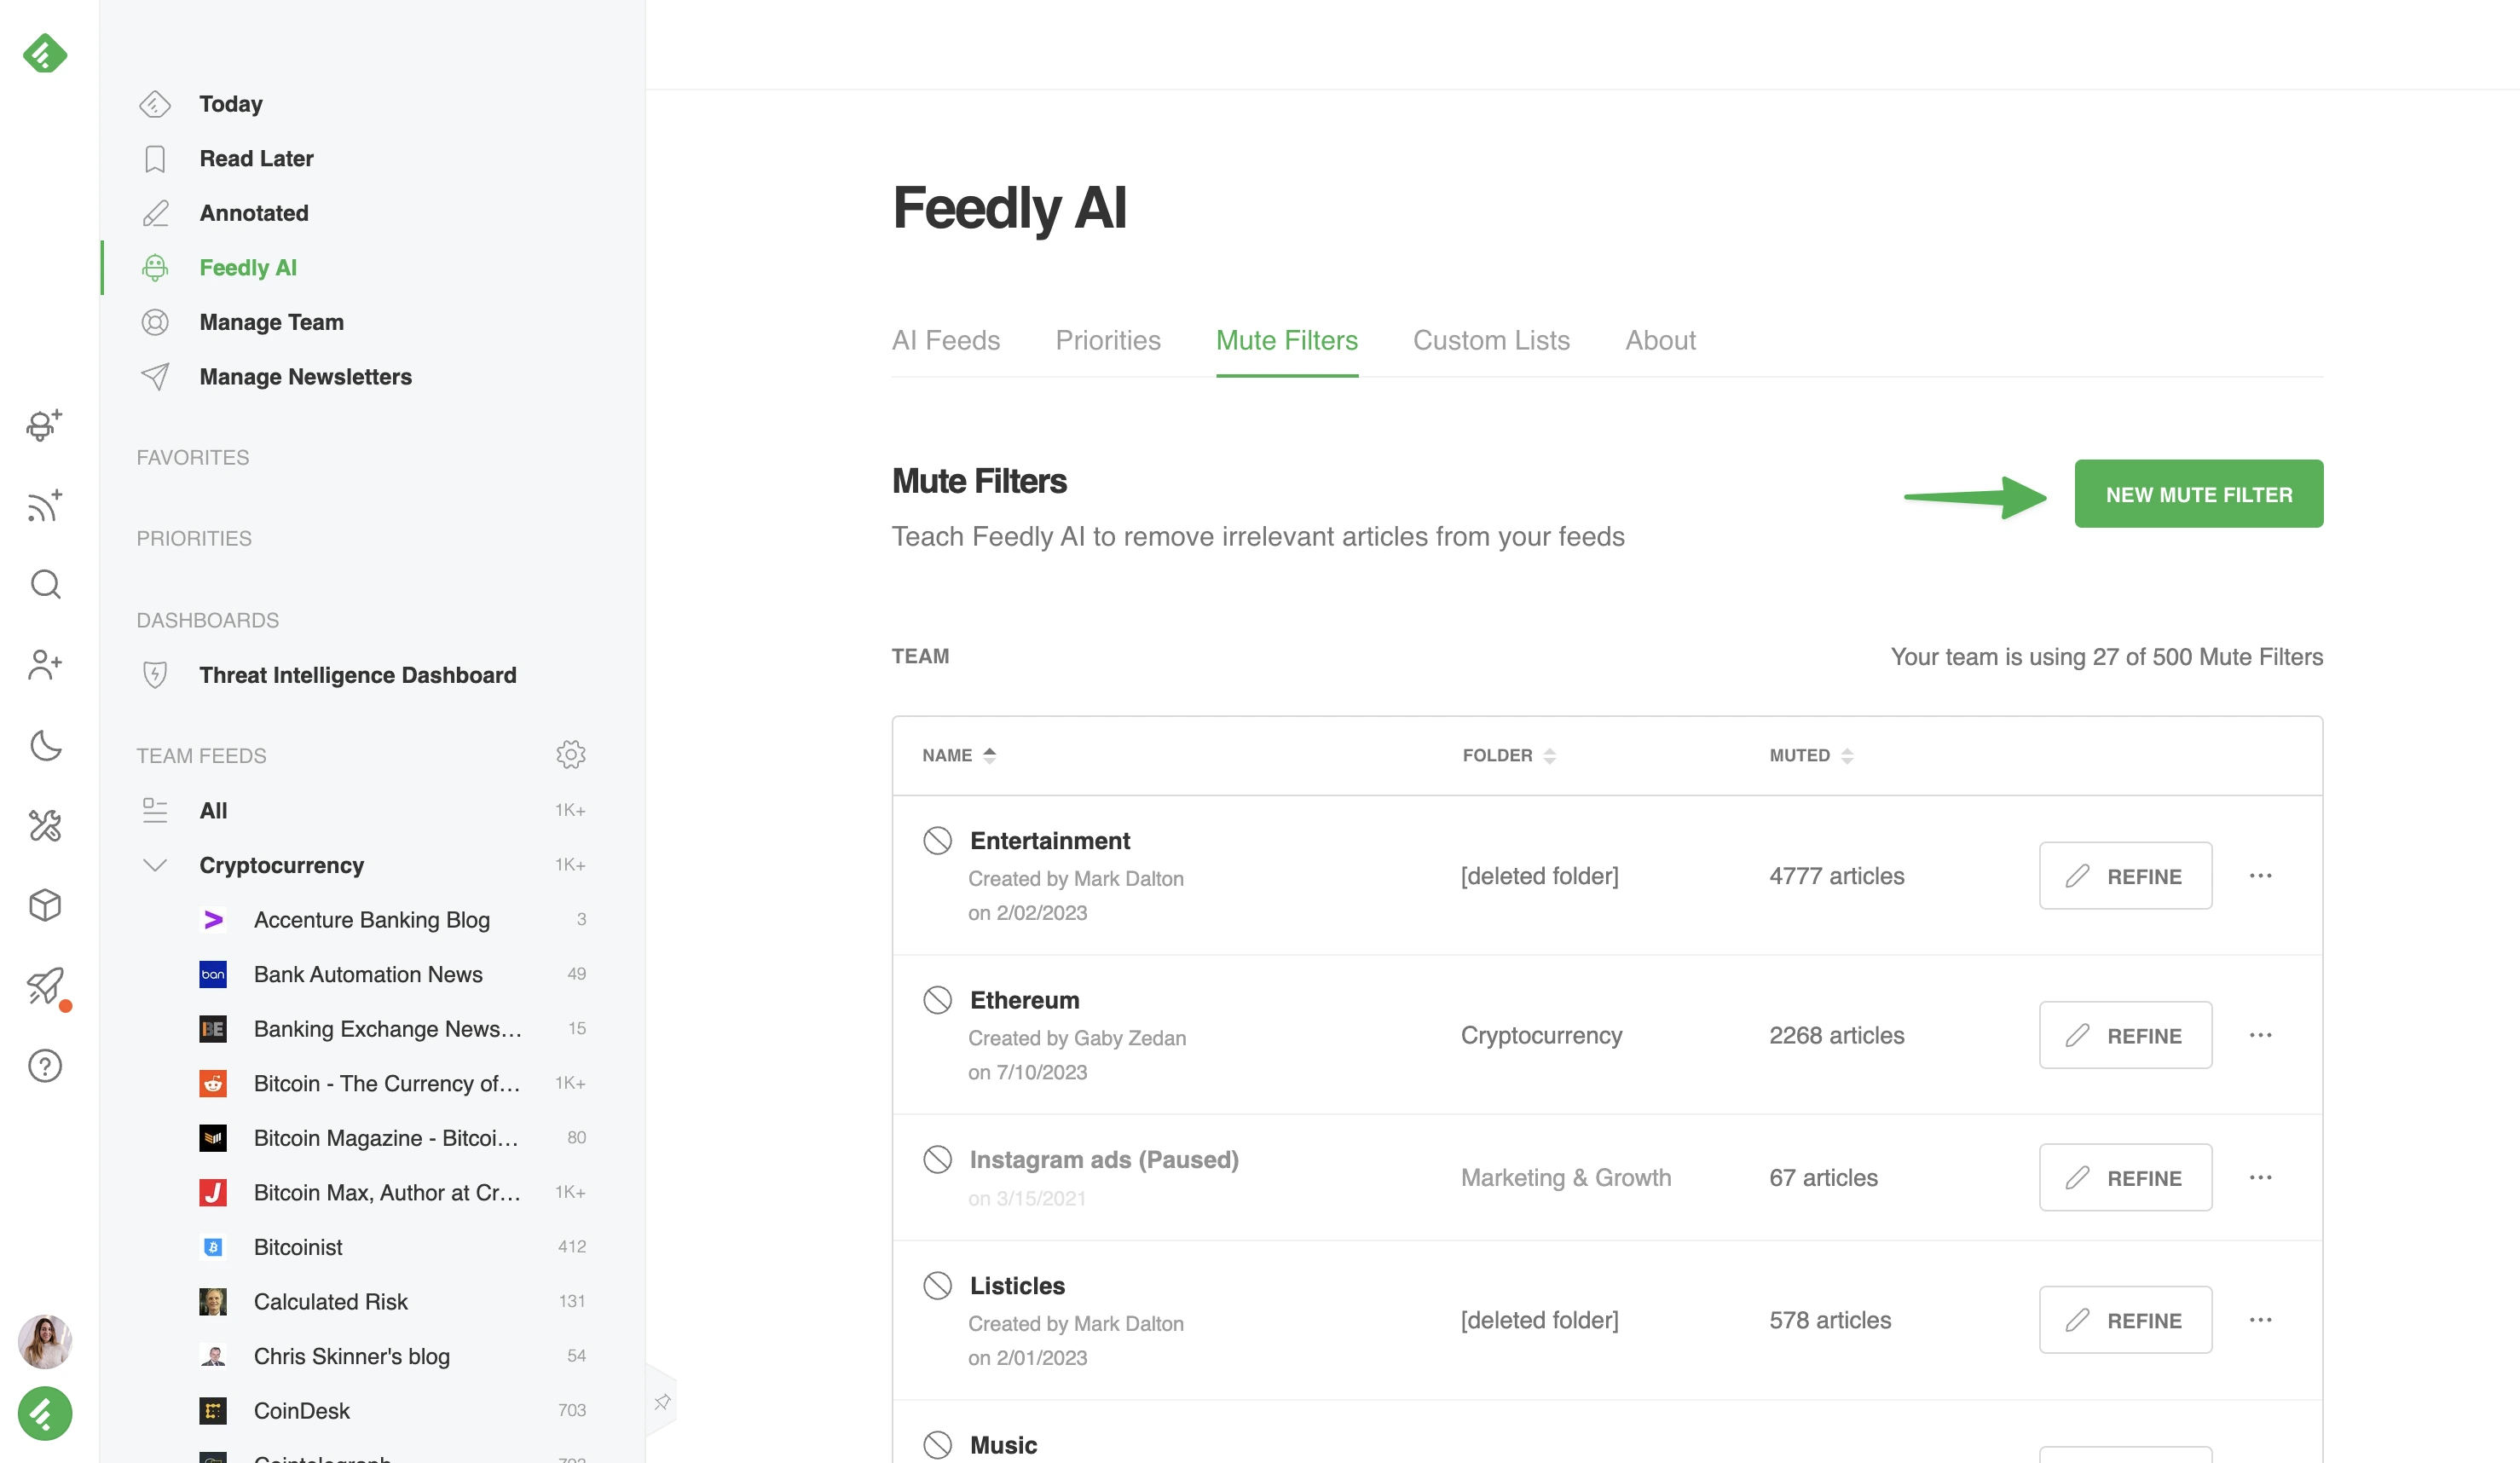Screen dimensions: 2520x1463
Task: Open Bitcoin Magazine feed
Action: coord(385,1137)
